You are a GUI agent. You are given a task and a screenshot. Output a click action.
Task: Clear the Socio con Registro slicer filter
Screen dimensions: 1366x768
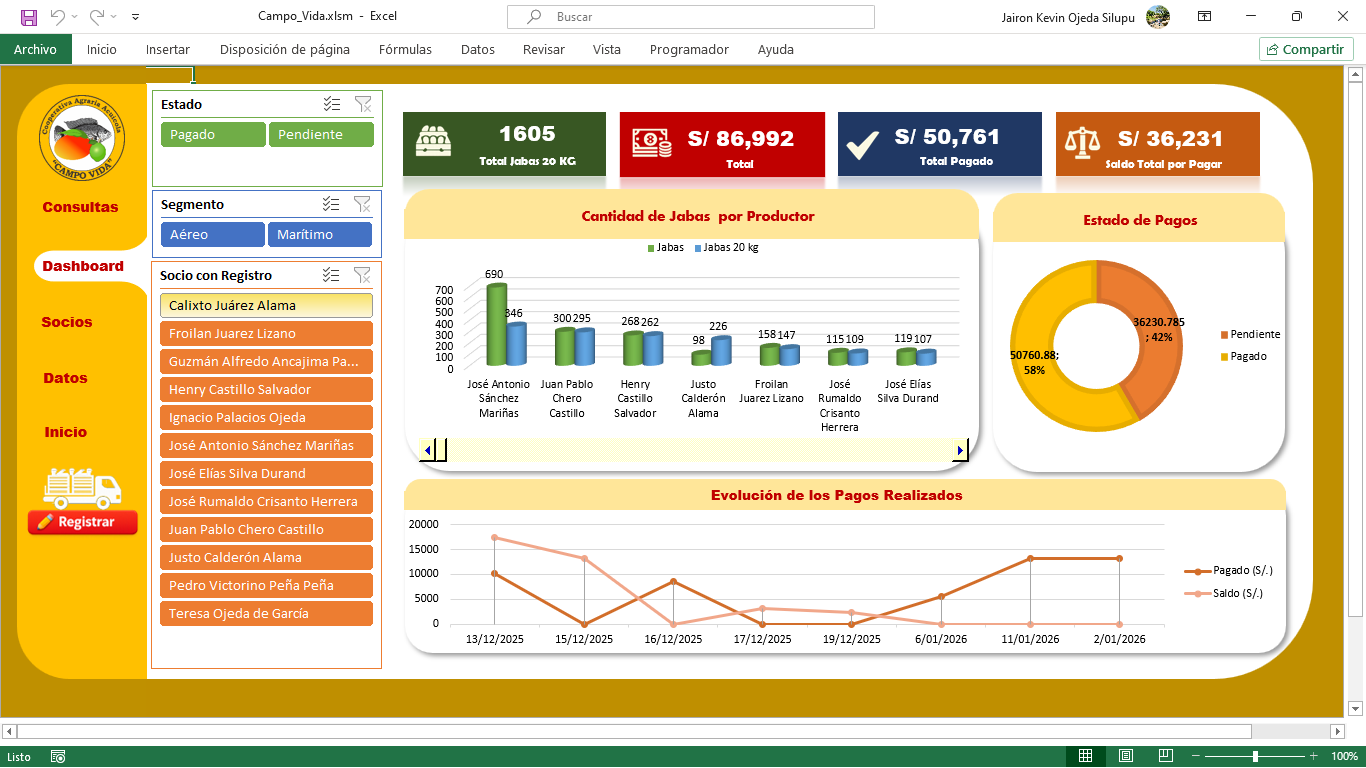tap(363, 274)
